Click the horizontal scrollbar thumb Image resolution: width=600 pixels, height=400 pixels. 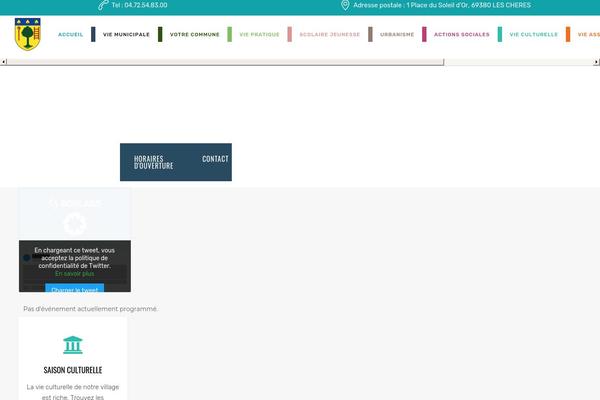click(225, 62)
